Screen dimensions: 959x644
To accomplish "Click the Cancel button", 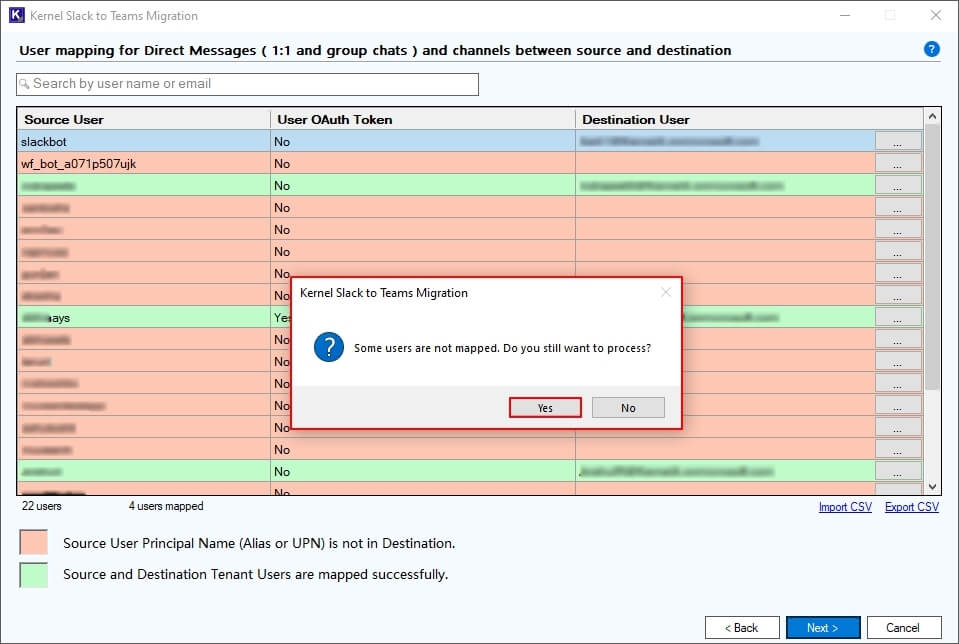I will coord(903,628).
